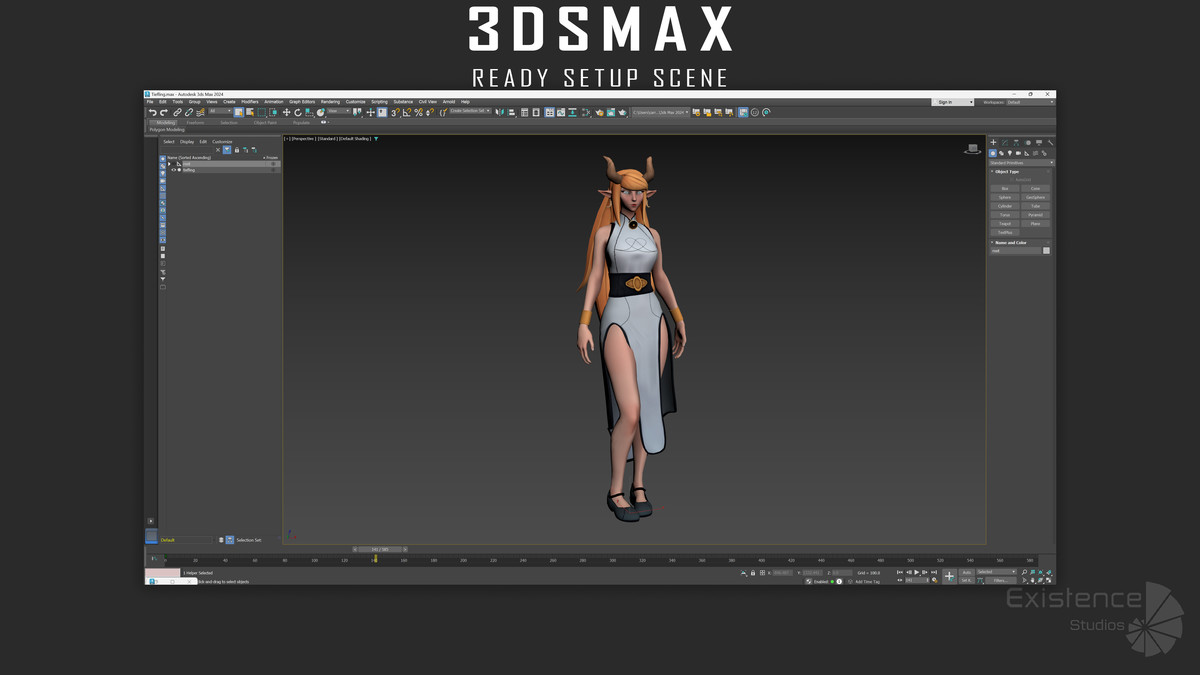This screenshot has height=675, width=1200.
Task: Toggle the Angle Snap button
Action: coord(407,112)
